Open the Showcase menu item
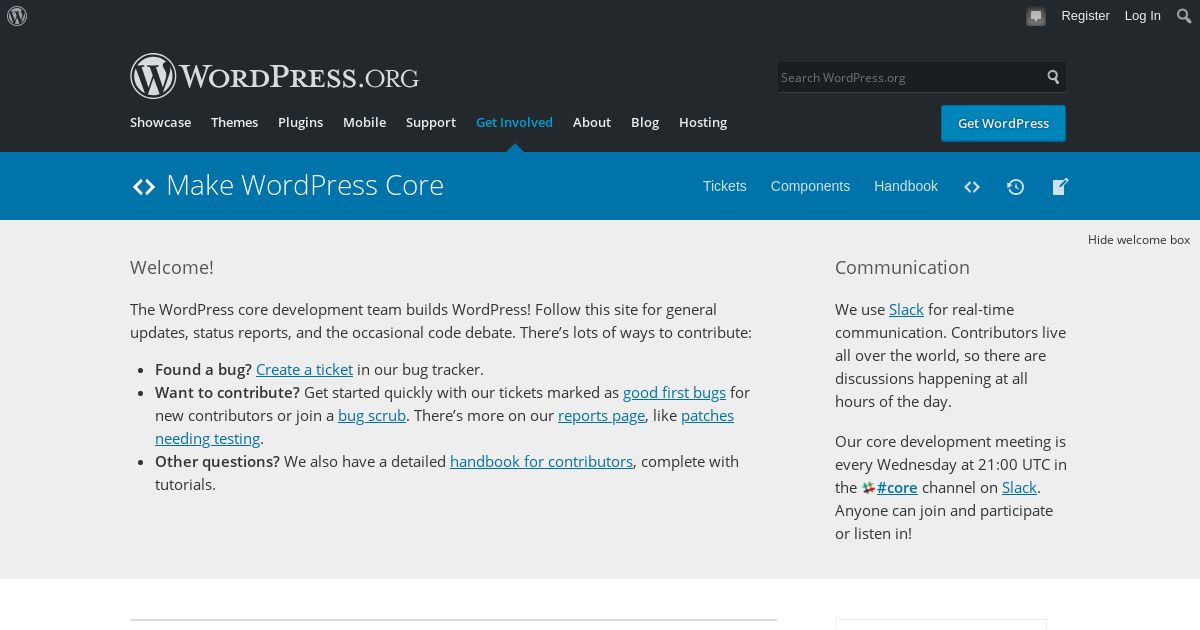The width and height of the screenshot is (1200, 630). [x=160, y=122]
